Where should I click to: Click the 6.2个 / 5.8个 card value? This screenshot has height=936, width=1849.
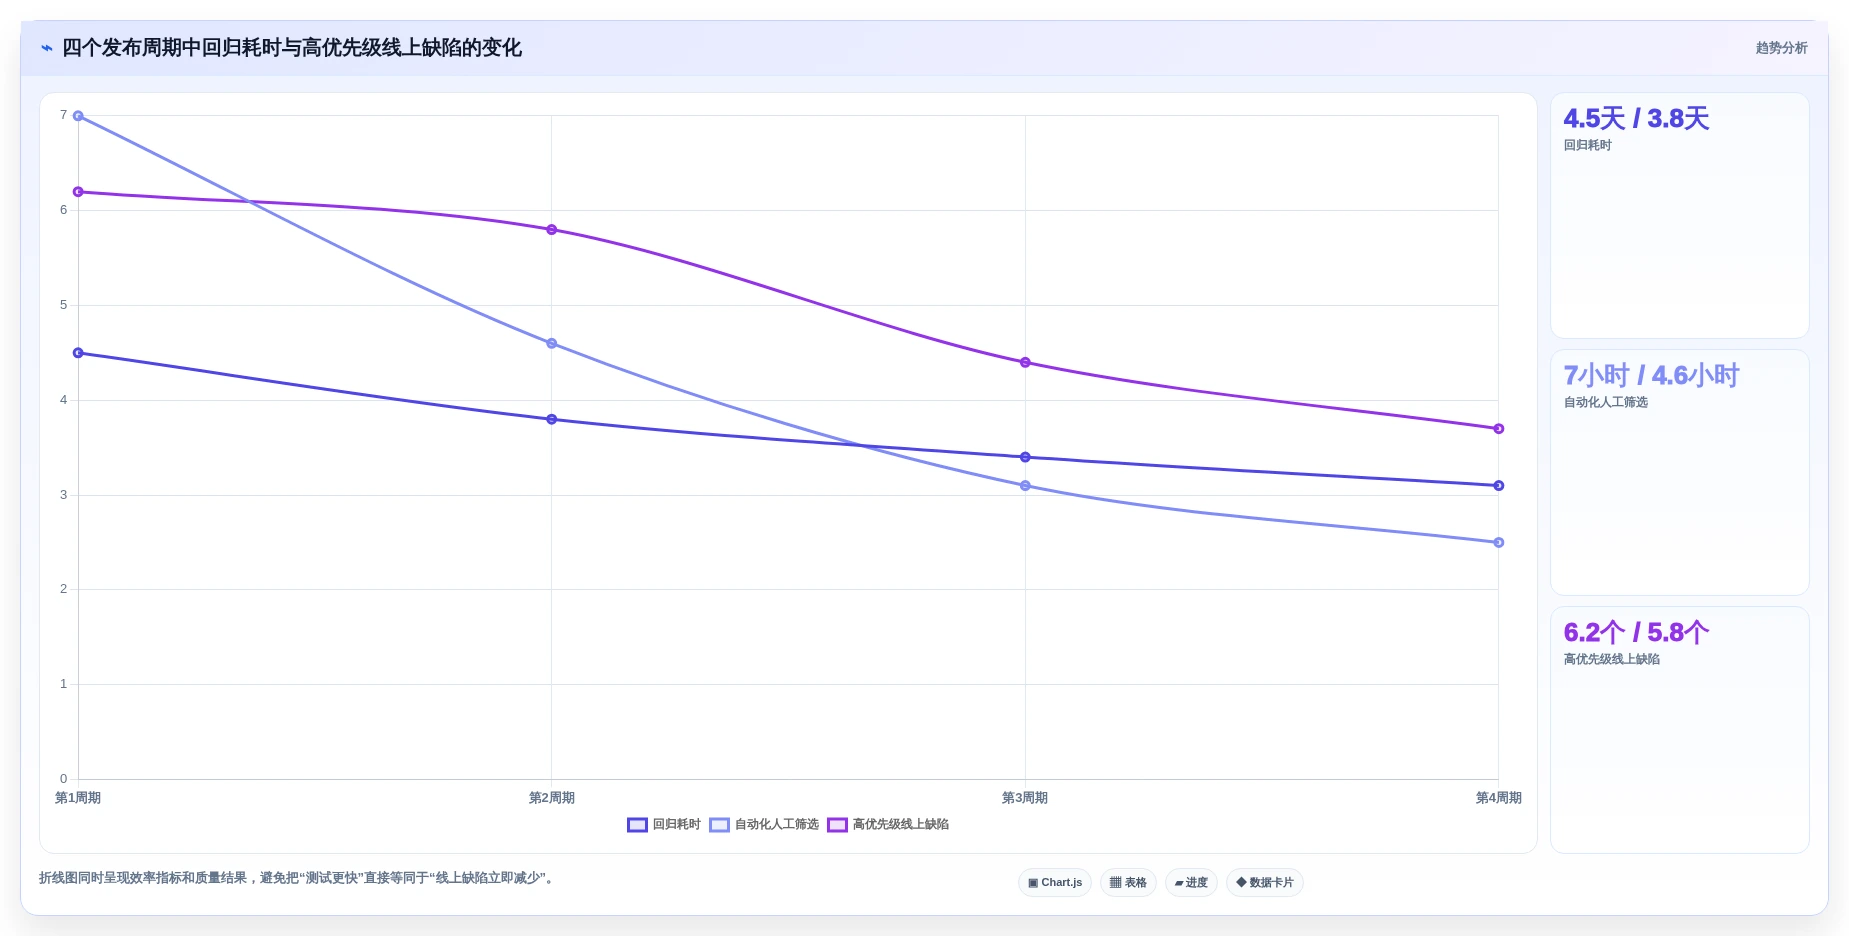1636,633
